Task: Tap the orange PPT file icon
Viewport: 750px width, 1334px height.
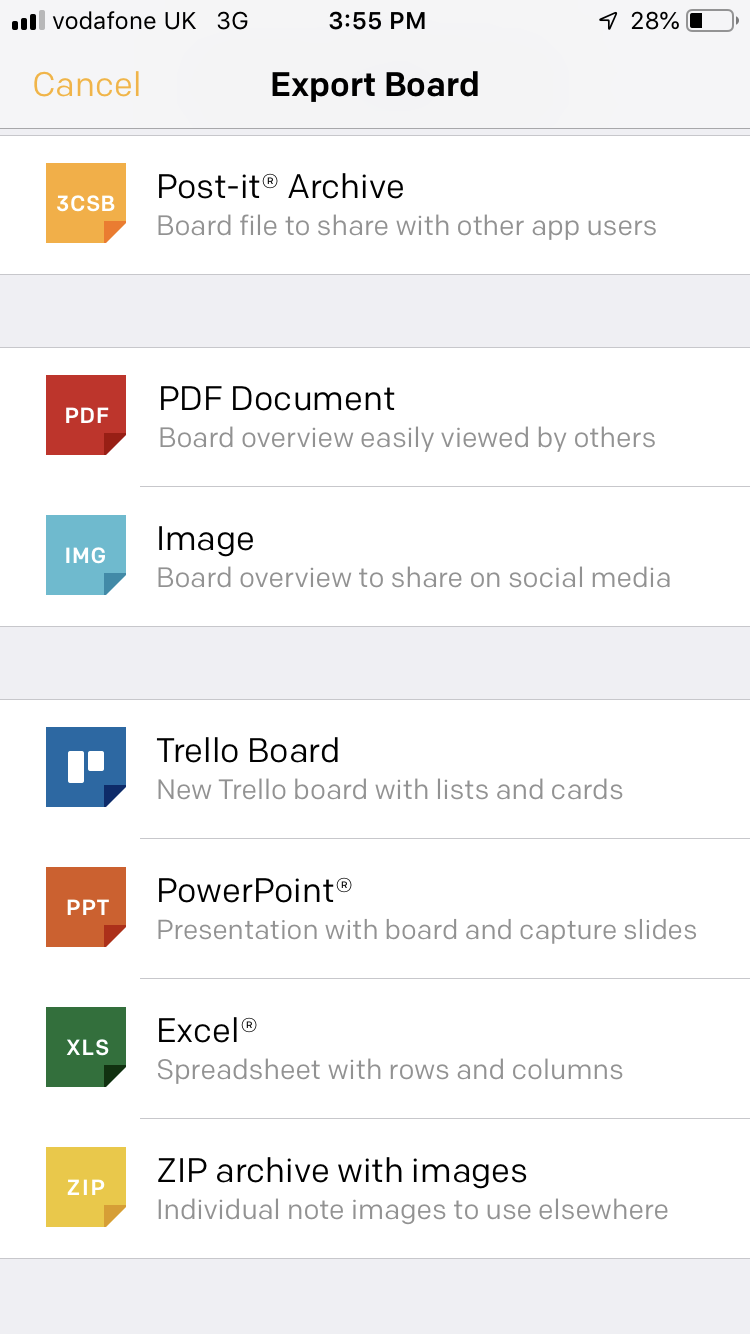Action: coord(86,907)
